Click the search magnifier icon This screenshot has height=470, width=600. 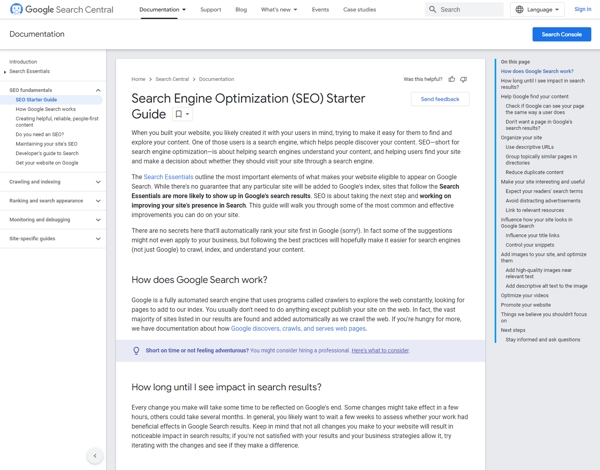coord(432,9)
